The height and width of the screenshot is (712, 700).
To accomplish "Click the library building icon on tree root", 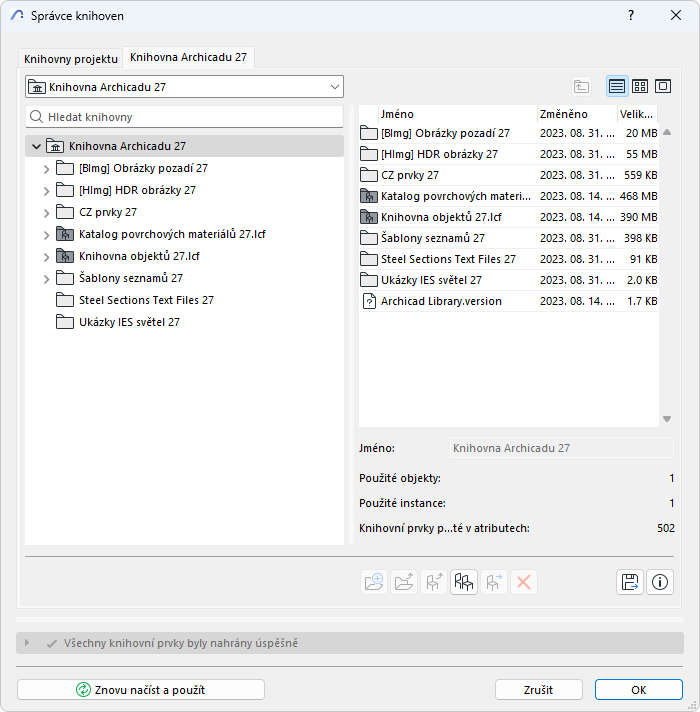I will (x=55, y=146).
